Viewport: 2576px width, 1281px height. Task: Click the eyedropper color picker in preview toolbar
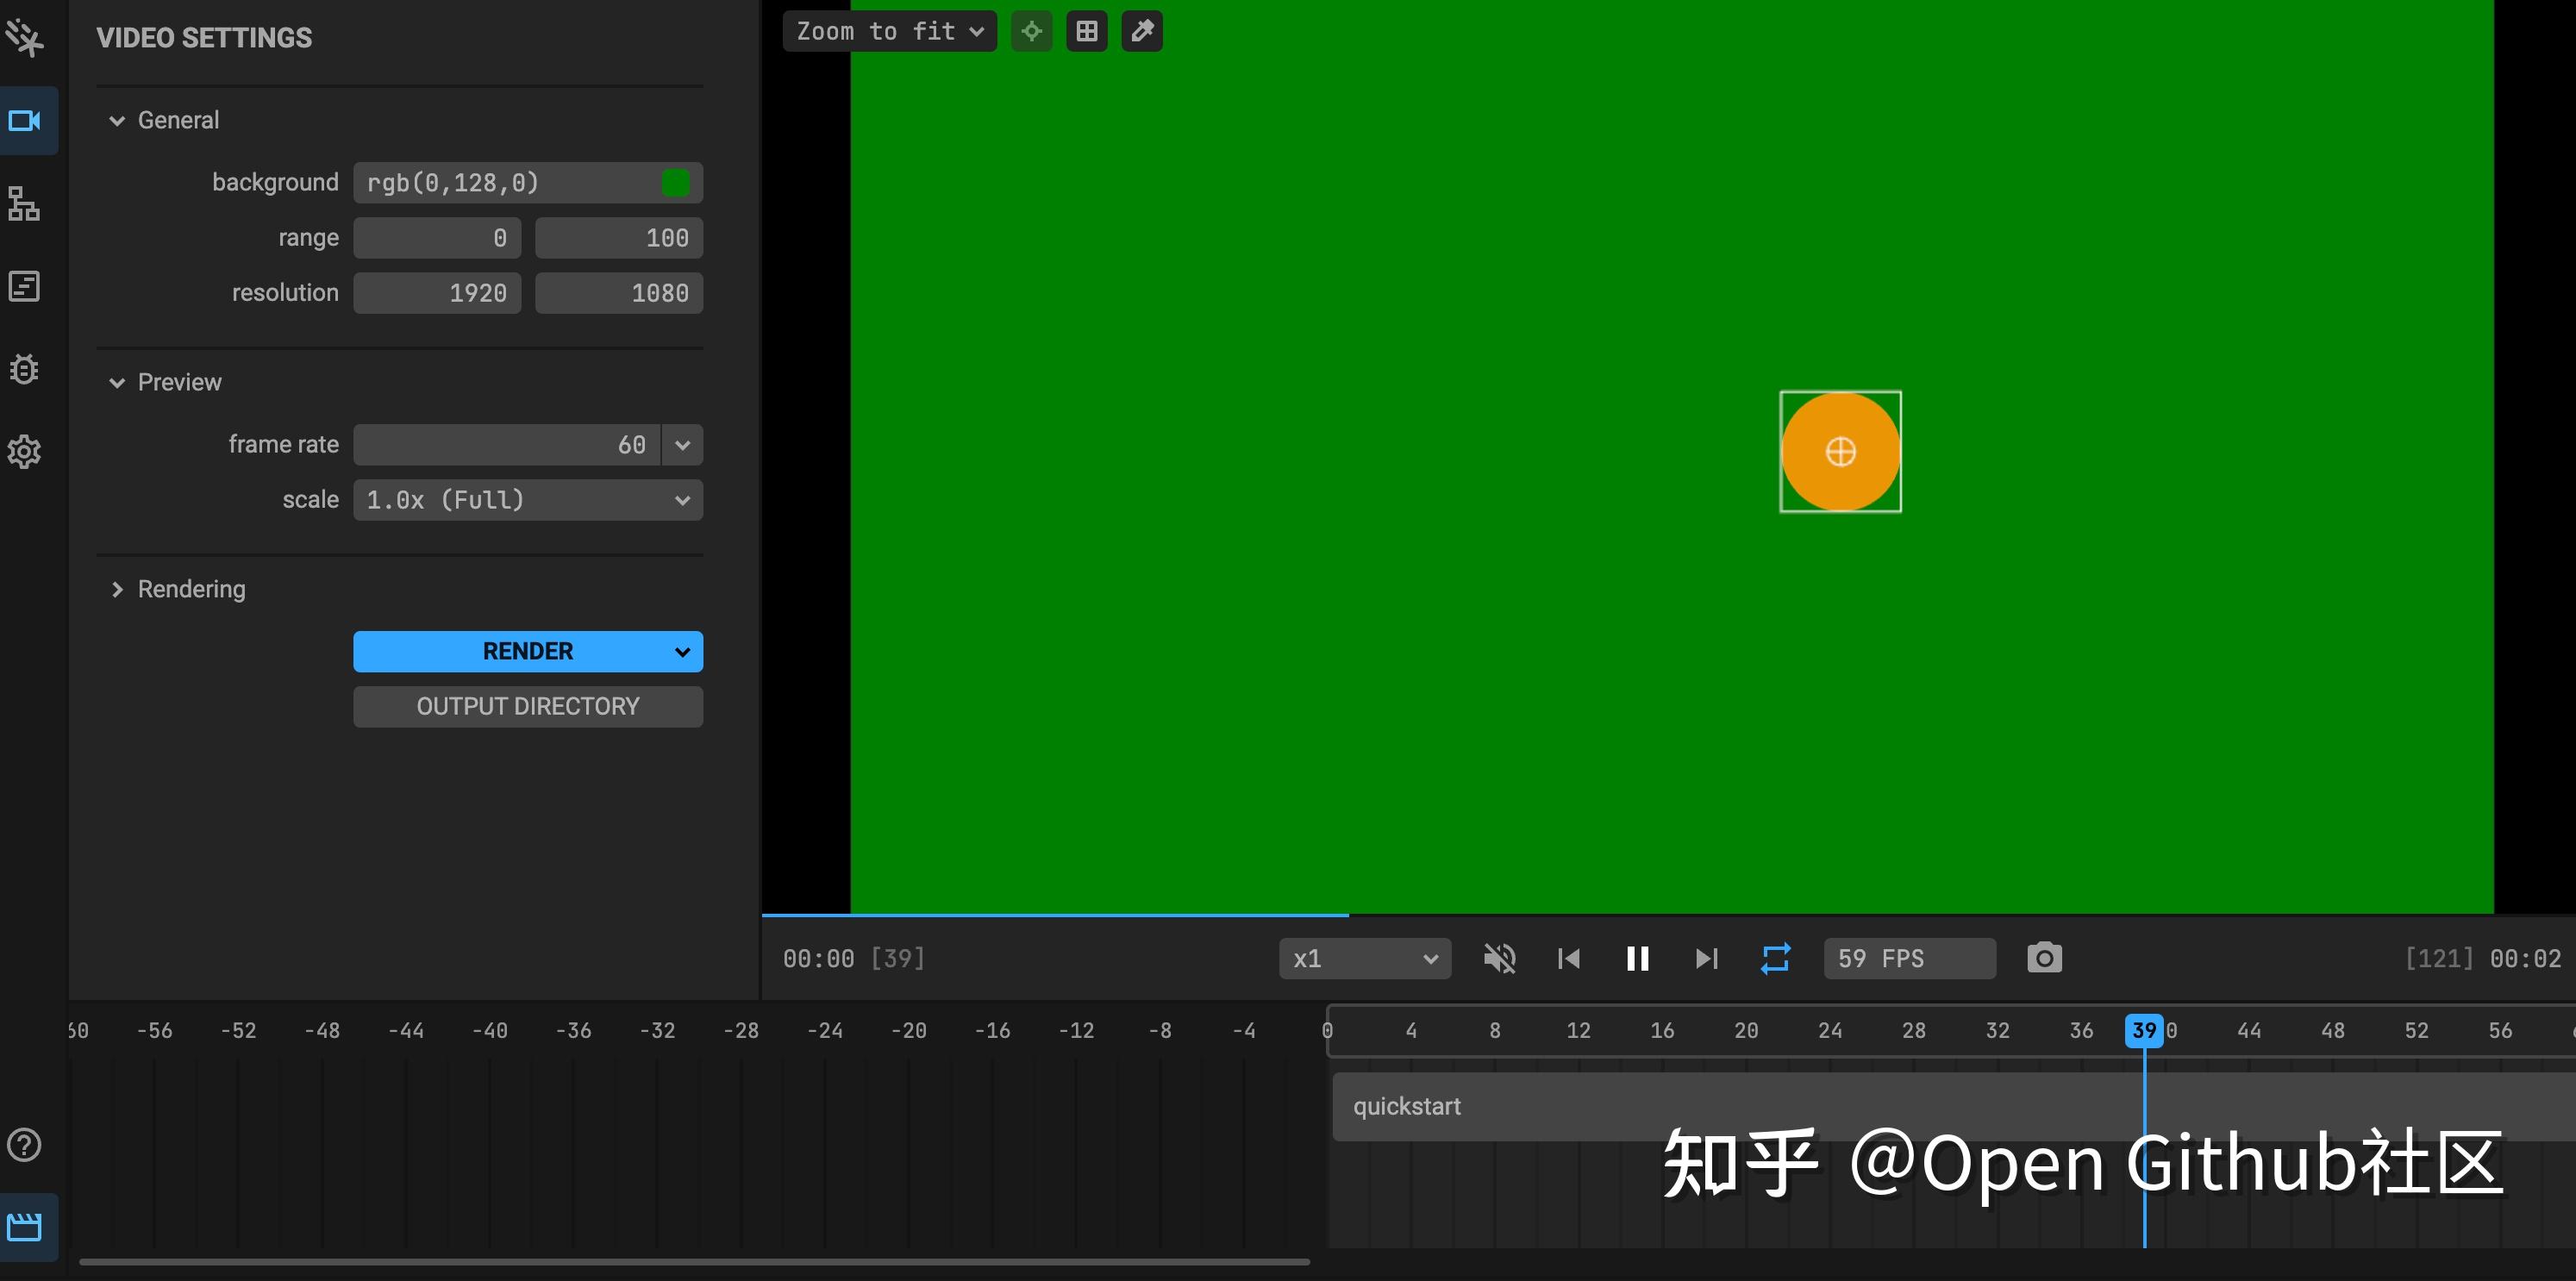(1141, 31)
